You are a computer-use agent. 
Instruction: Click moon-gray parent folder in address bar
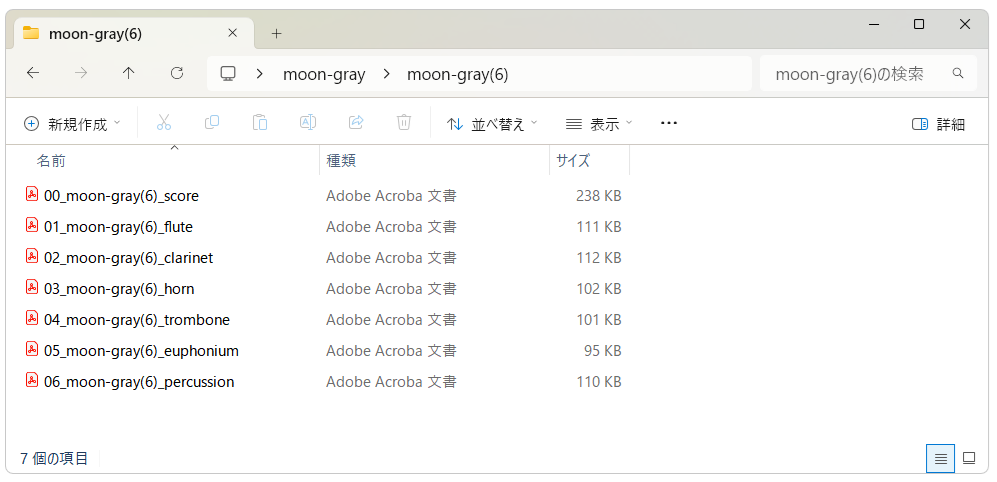click(324, 74)
